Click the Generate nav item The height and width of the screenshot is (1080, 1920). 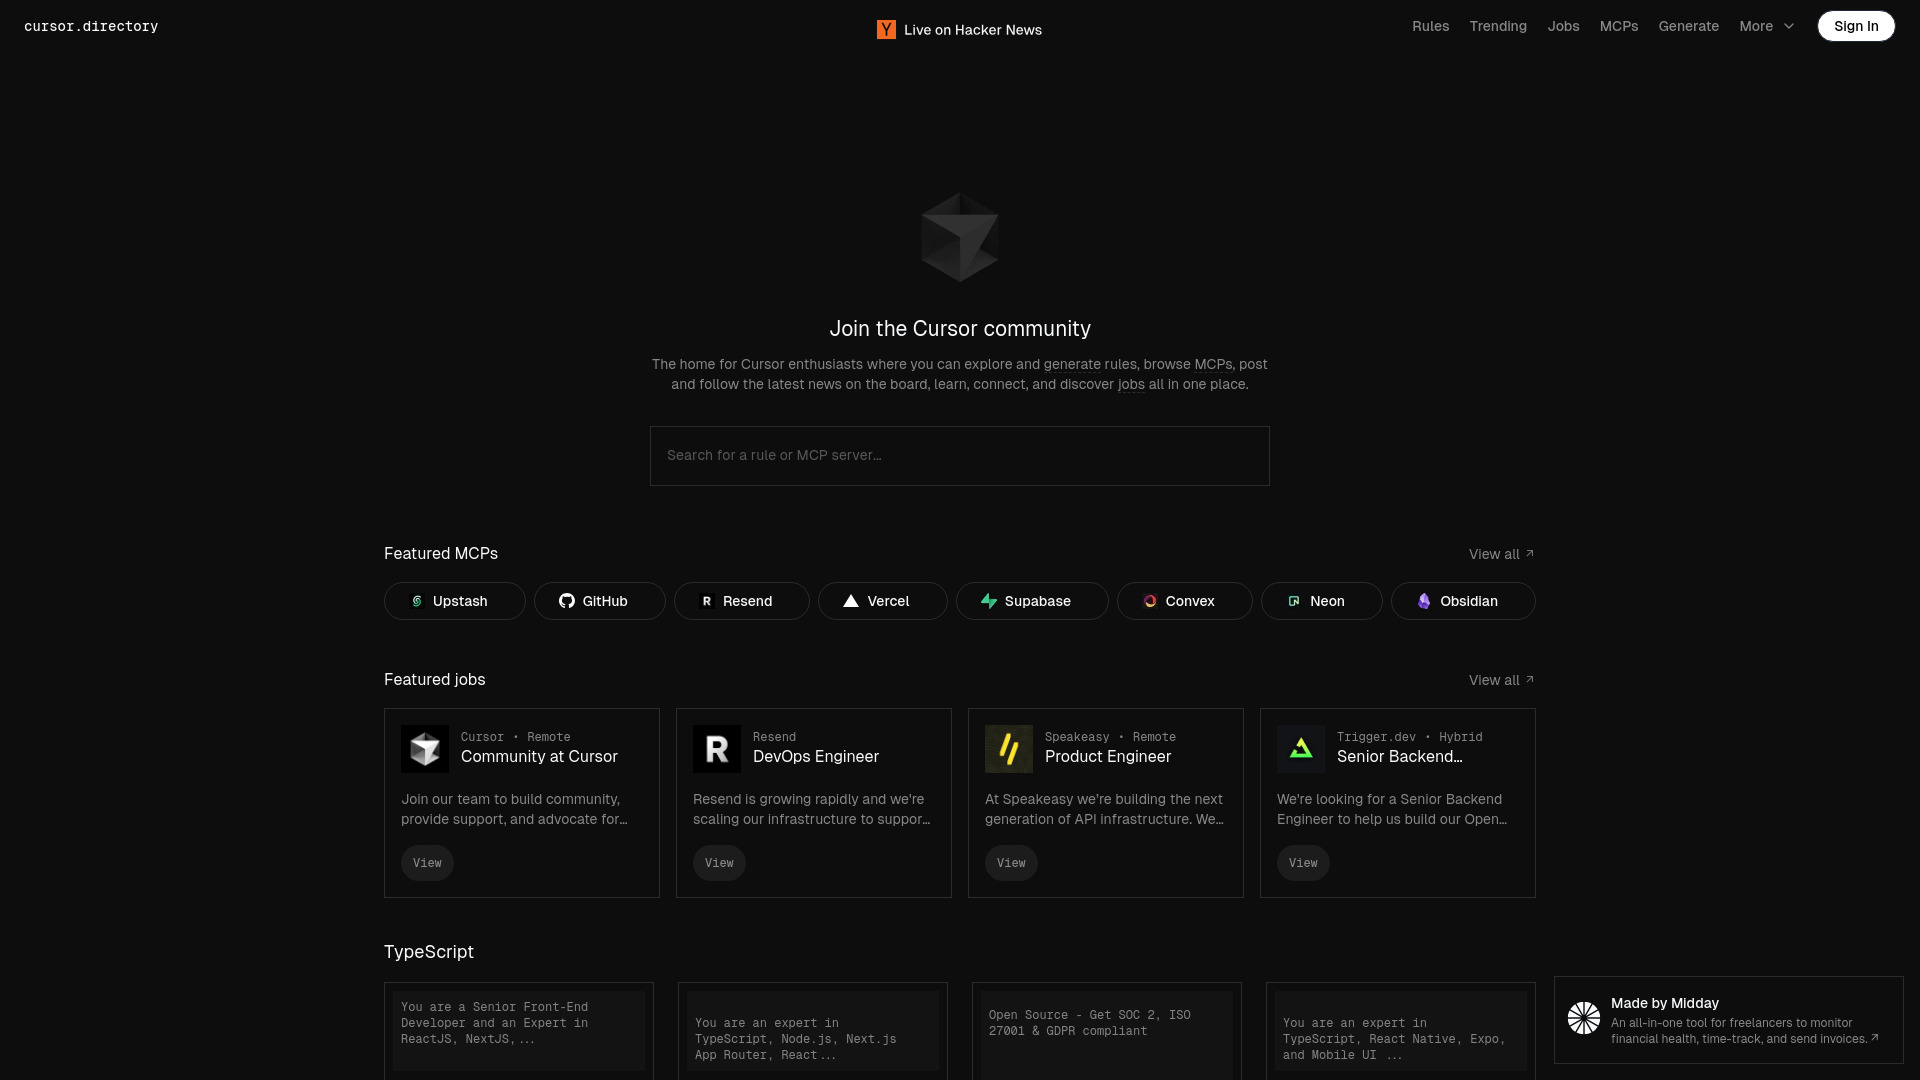(1688, 25)
